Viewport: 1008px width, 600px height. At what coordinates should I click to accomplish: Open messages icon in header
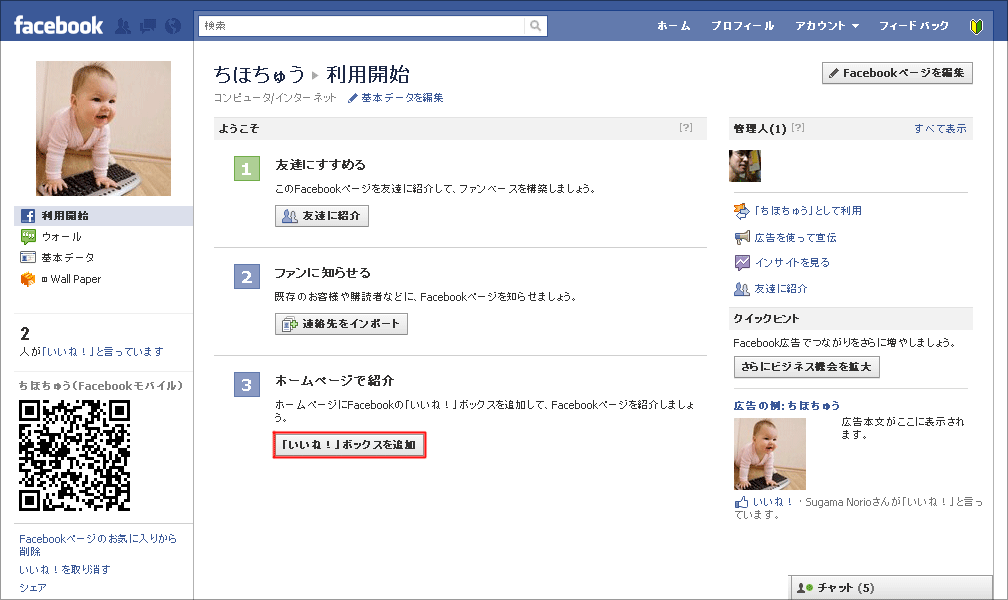click(148, 26)
